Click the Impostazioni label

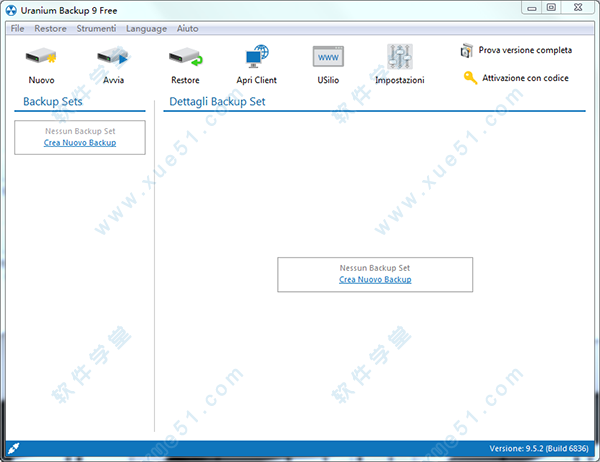point(399,80)
